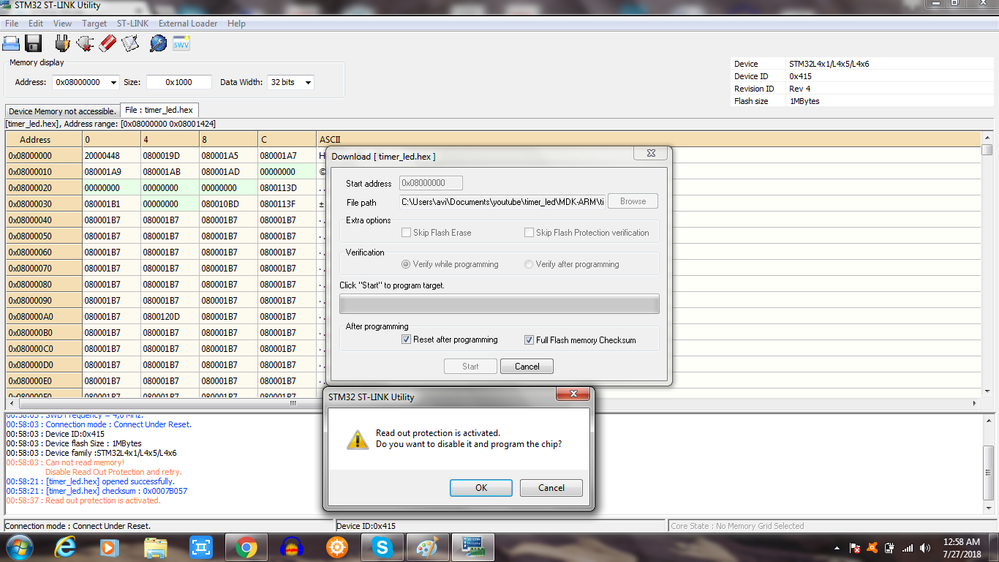Click address row 0x08000040
Screen dimensions: 999x562
(x=44, y=220)
